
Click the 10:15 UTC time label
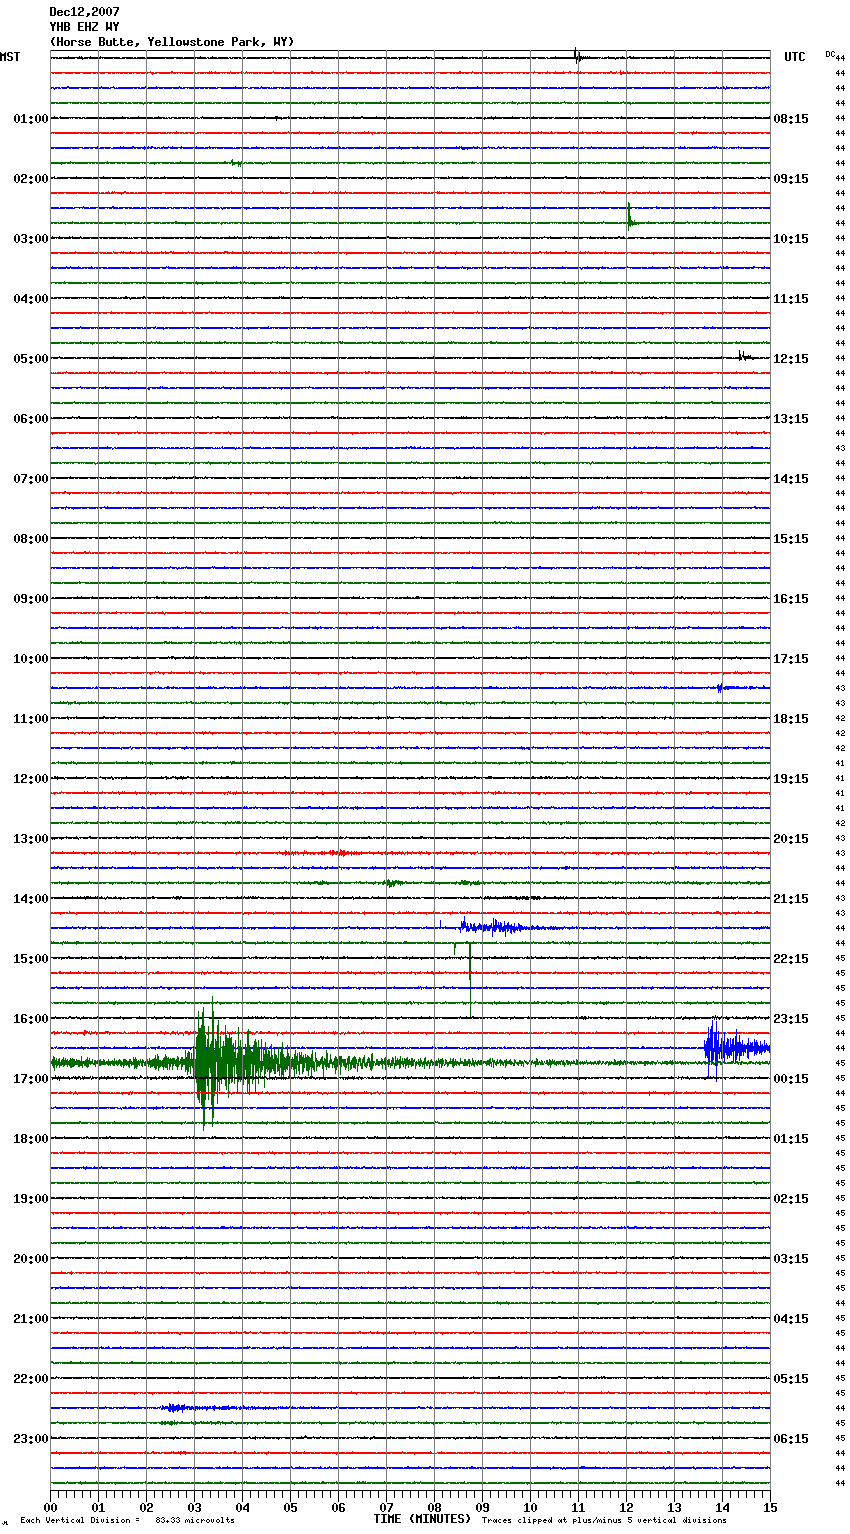pyautogui.click(x=791, y=239)
